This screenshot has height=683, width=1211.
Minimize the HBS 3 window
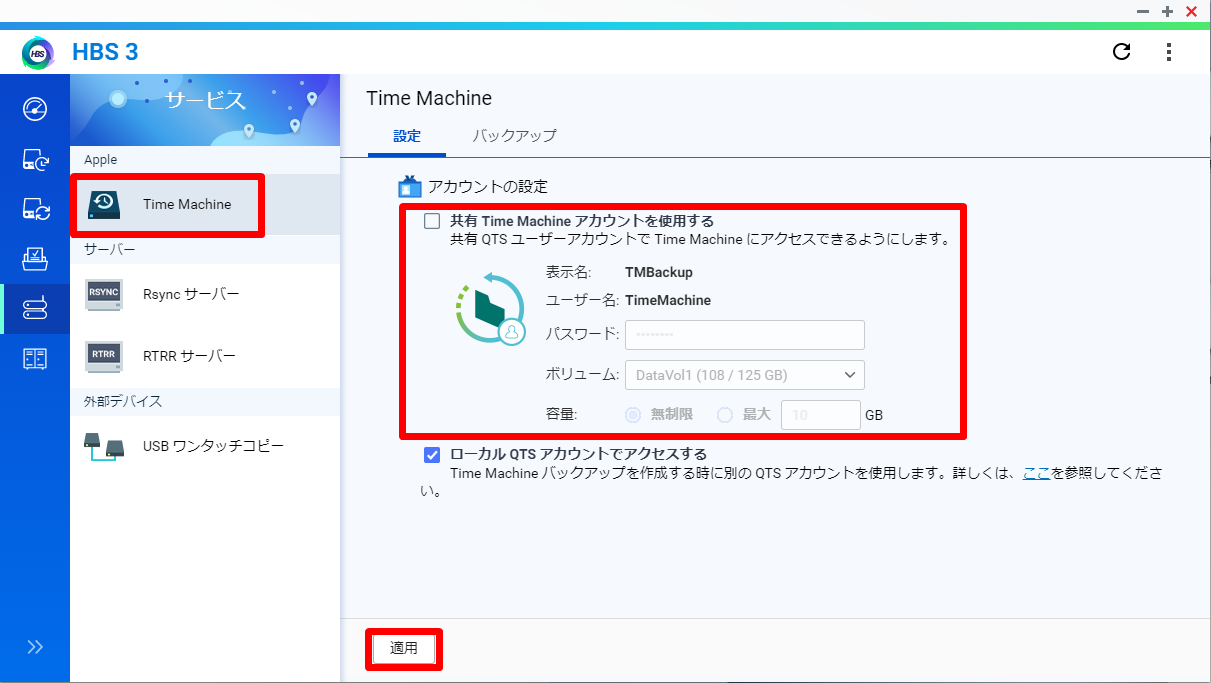pos(1143,11)
